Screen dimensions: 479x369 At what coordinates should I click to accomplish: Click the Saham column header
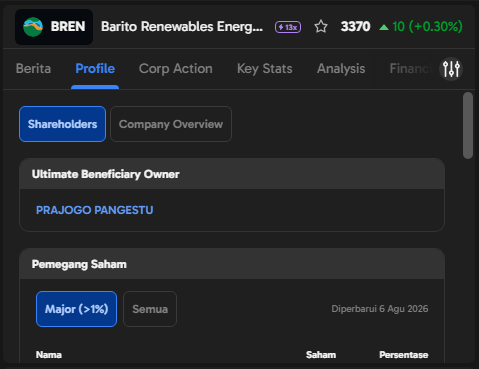pyautogui.click(x=321, y=355)
